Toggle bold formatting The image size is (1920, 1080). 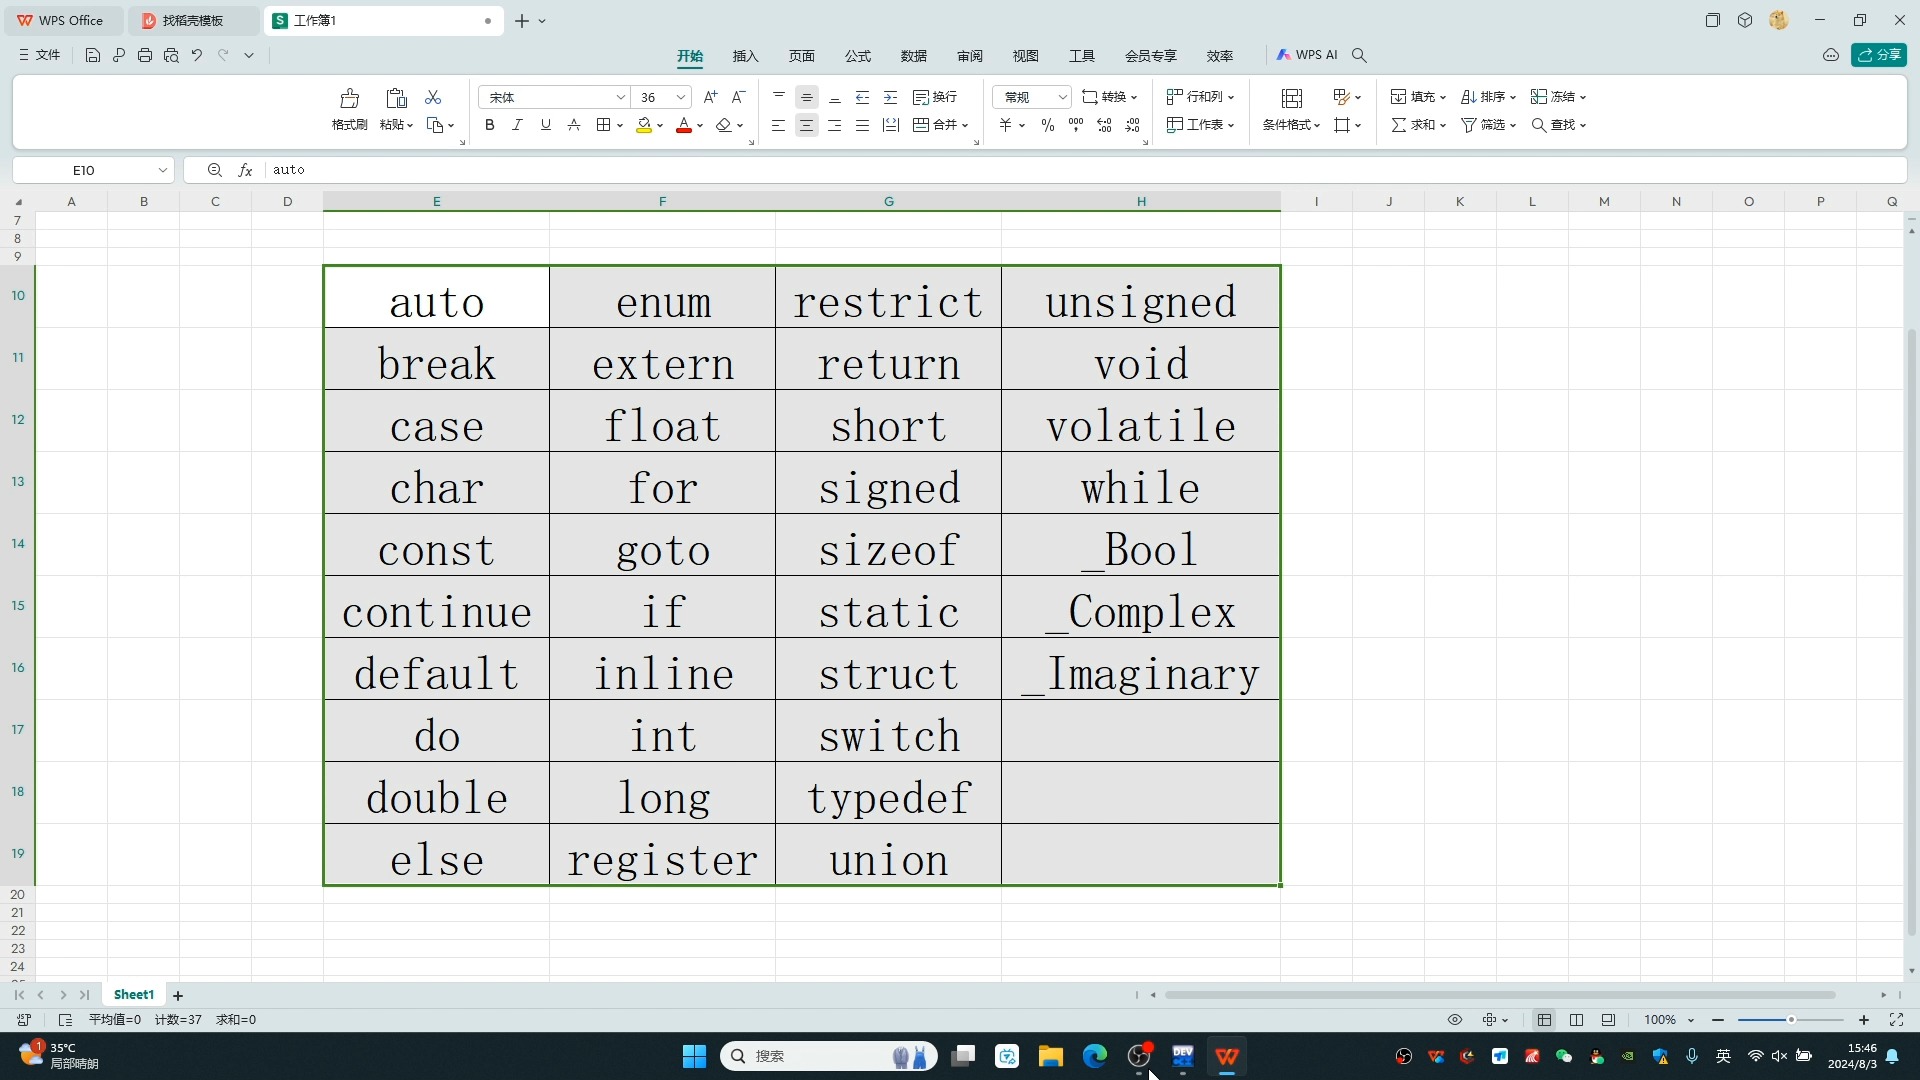point(489,125)
